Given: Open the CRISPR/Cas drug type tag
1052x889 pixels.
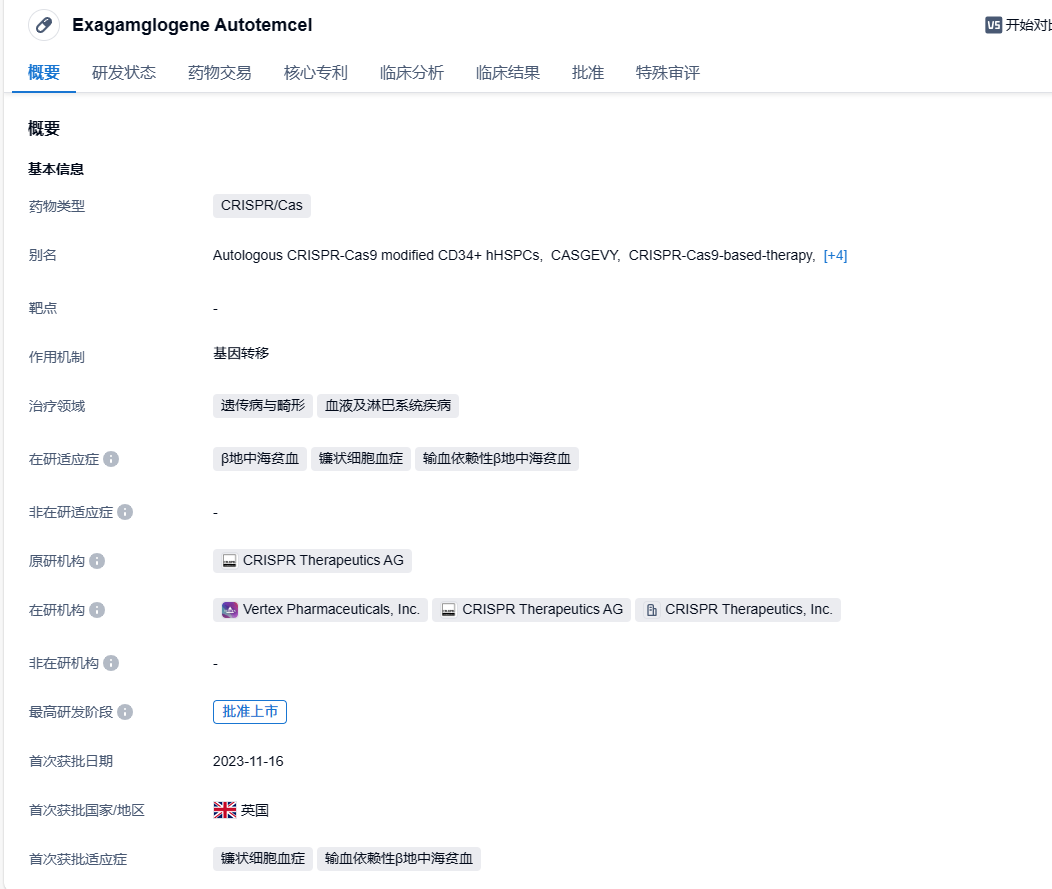Looking at the screenshot, I should (262, 206).
